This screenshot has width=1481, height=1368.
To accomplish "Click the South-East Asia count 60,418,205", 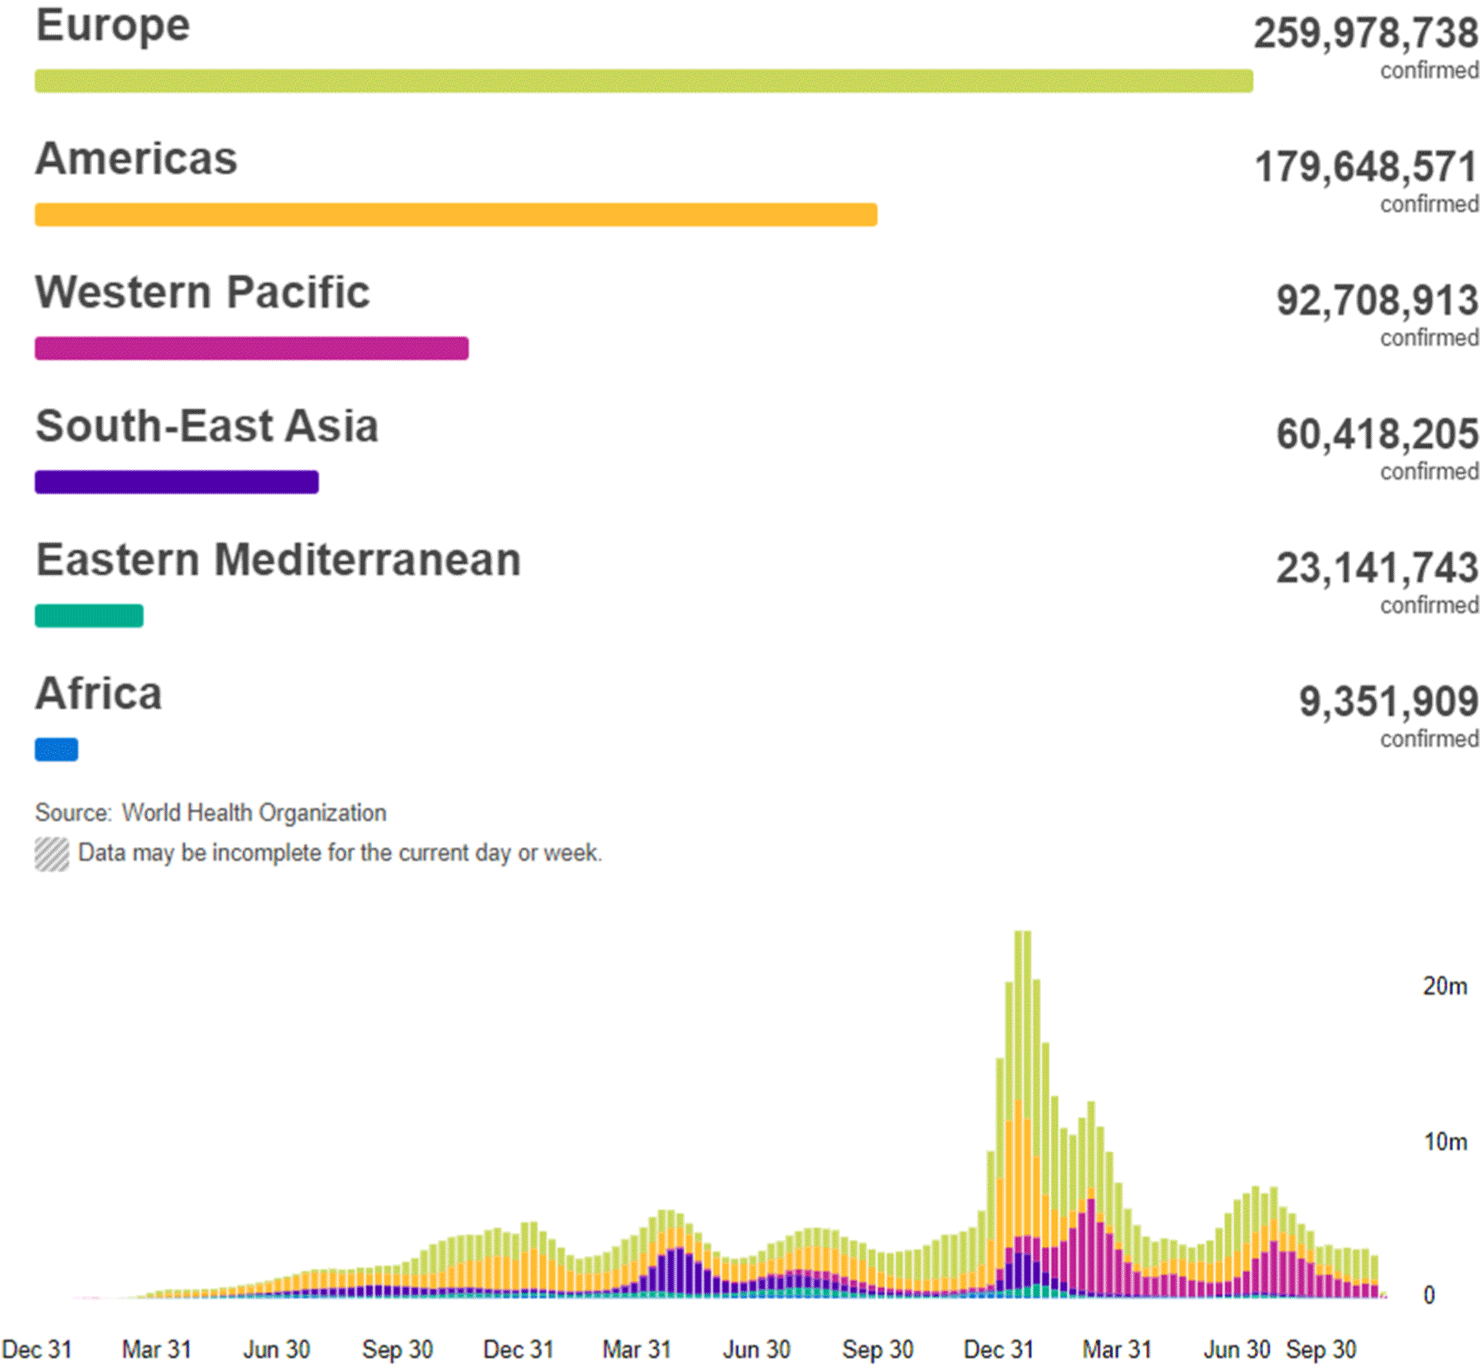I will tap(1377, 434).
